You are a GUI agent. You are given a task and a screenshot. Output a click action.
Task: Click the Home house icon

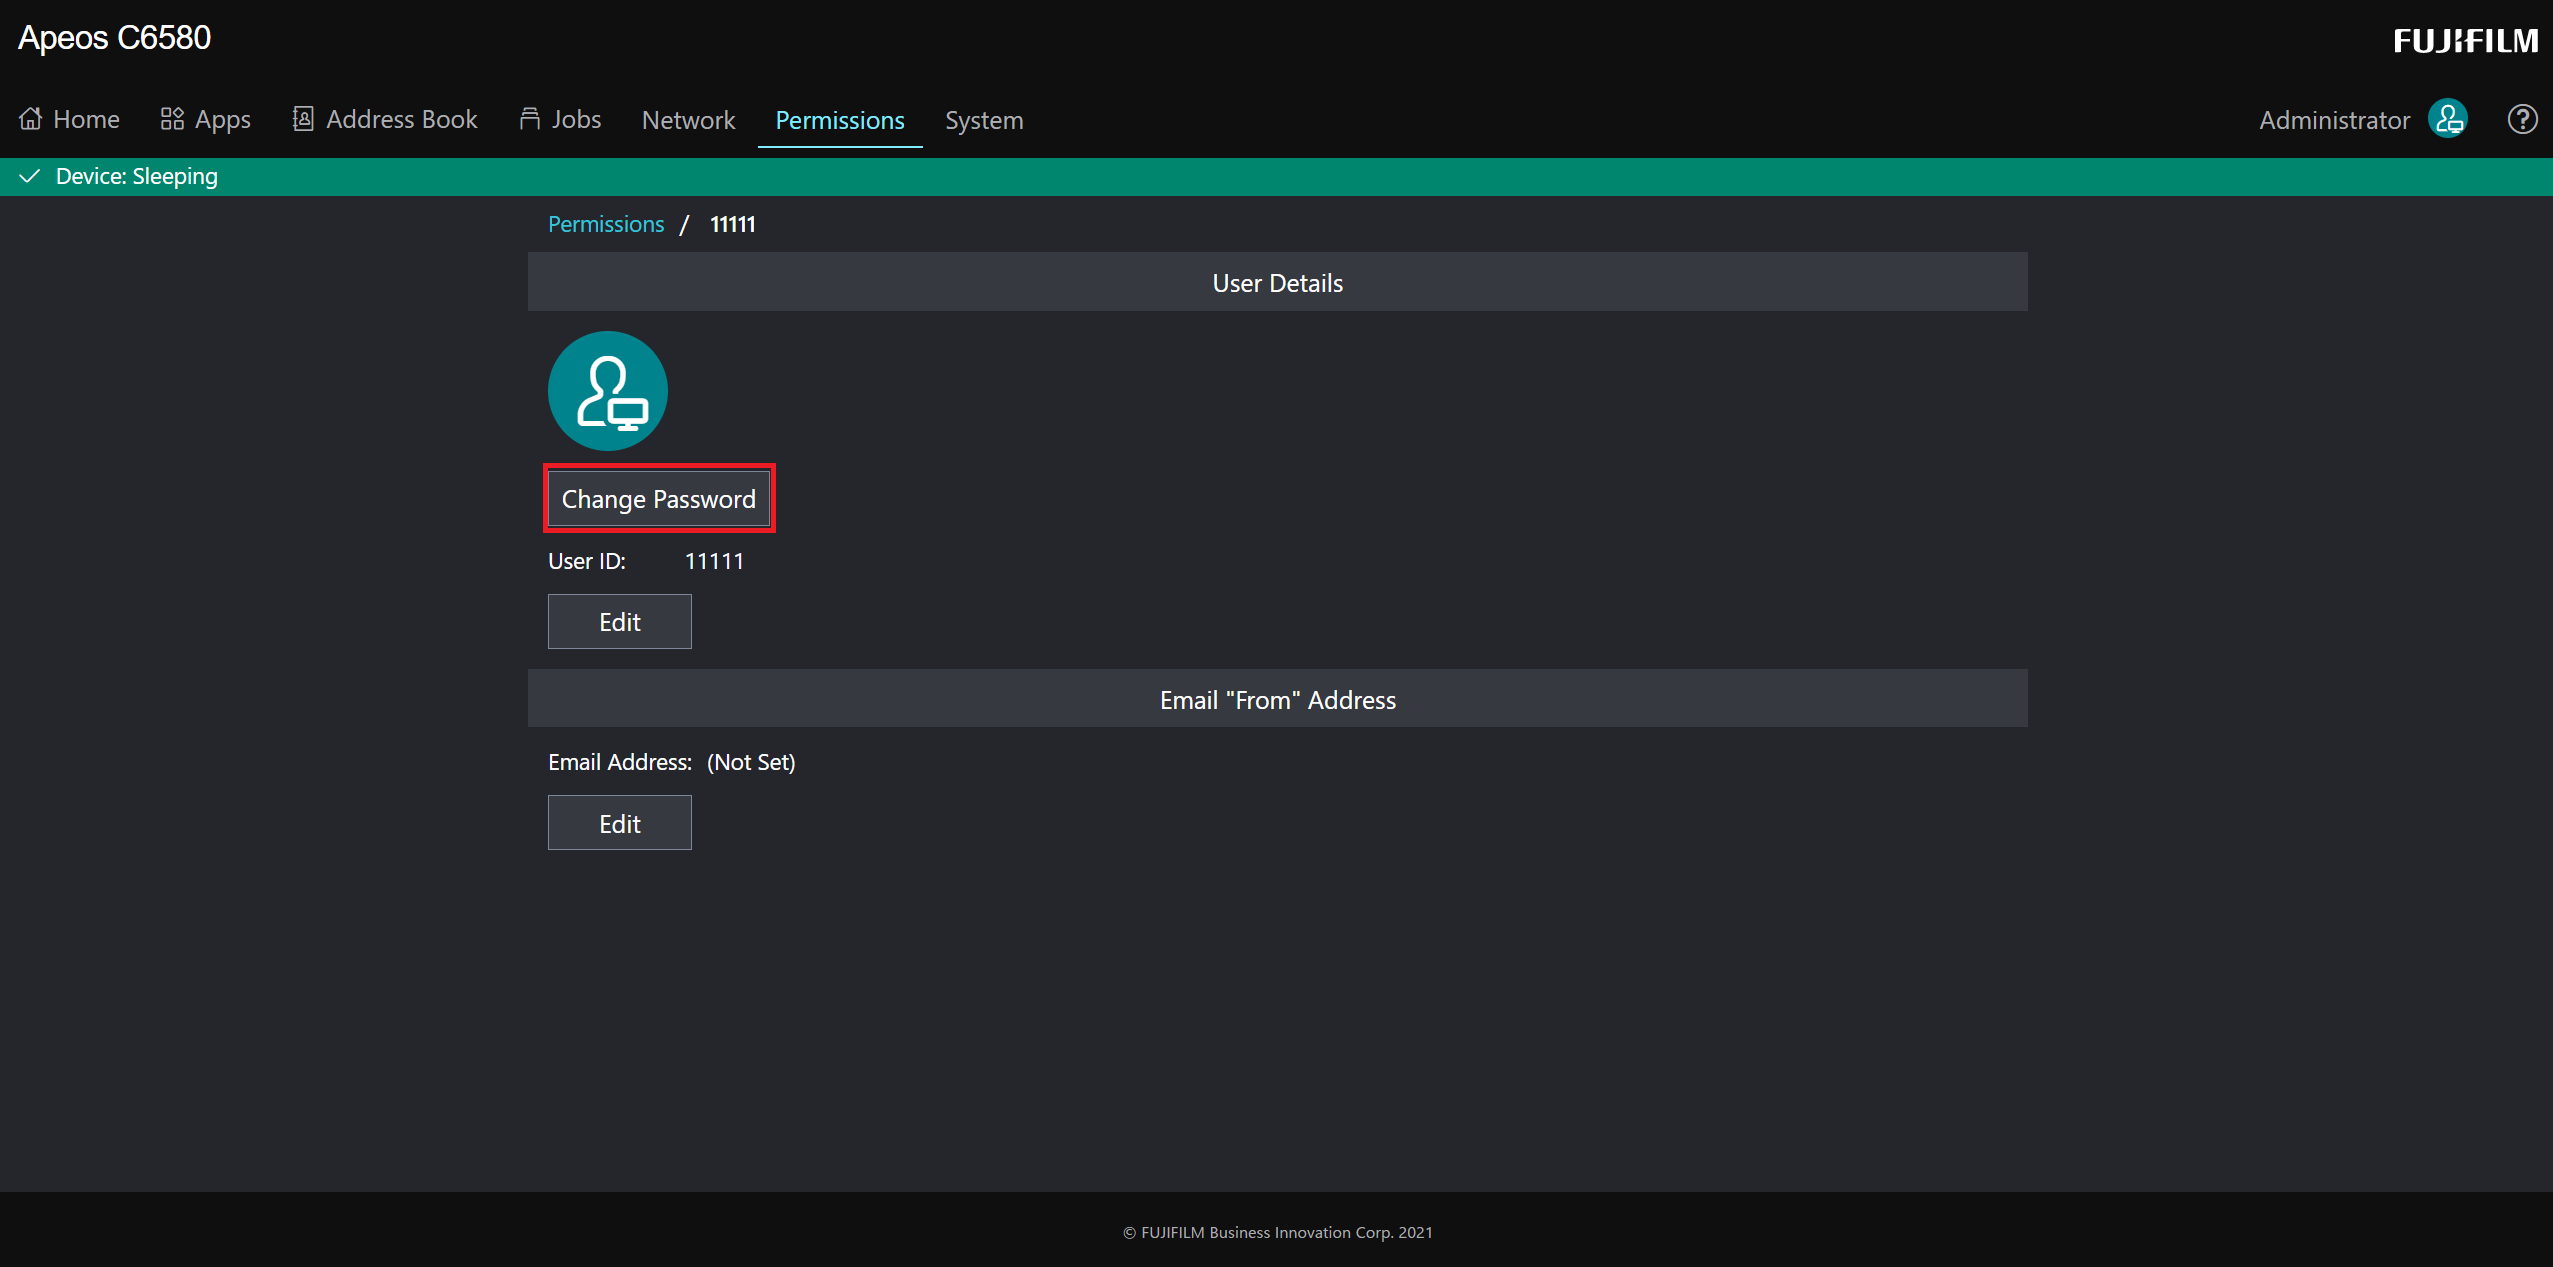point(31,119)
